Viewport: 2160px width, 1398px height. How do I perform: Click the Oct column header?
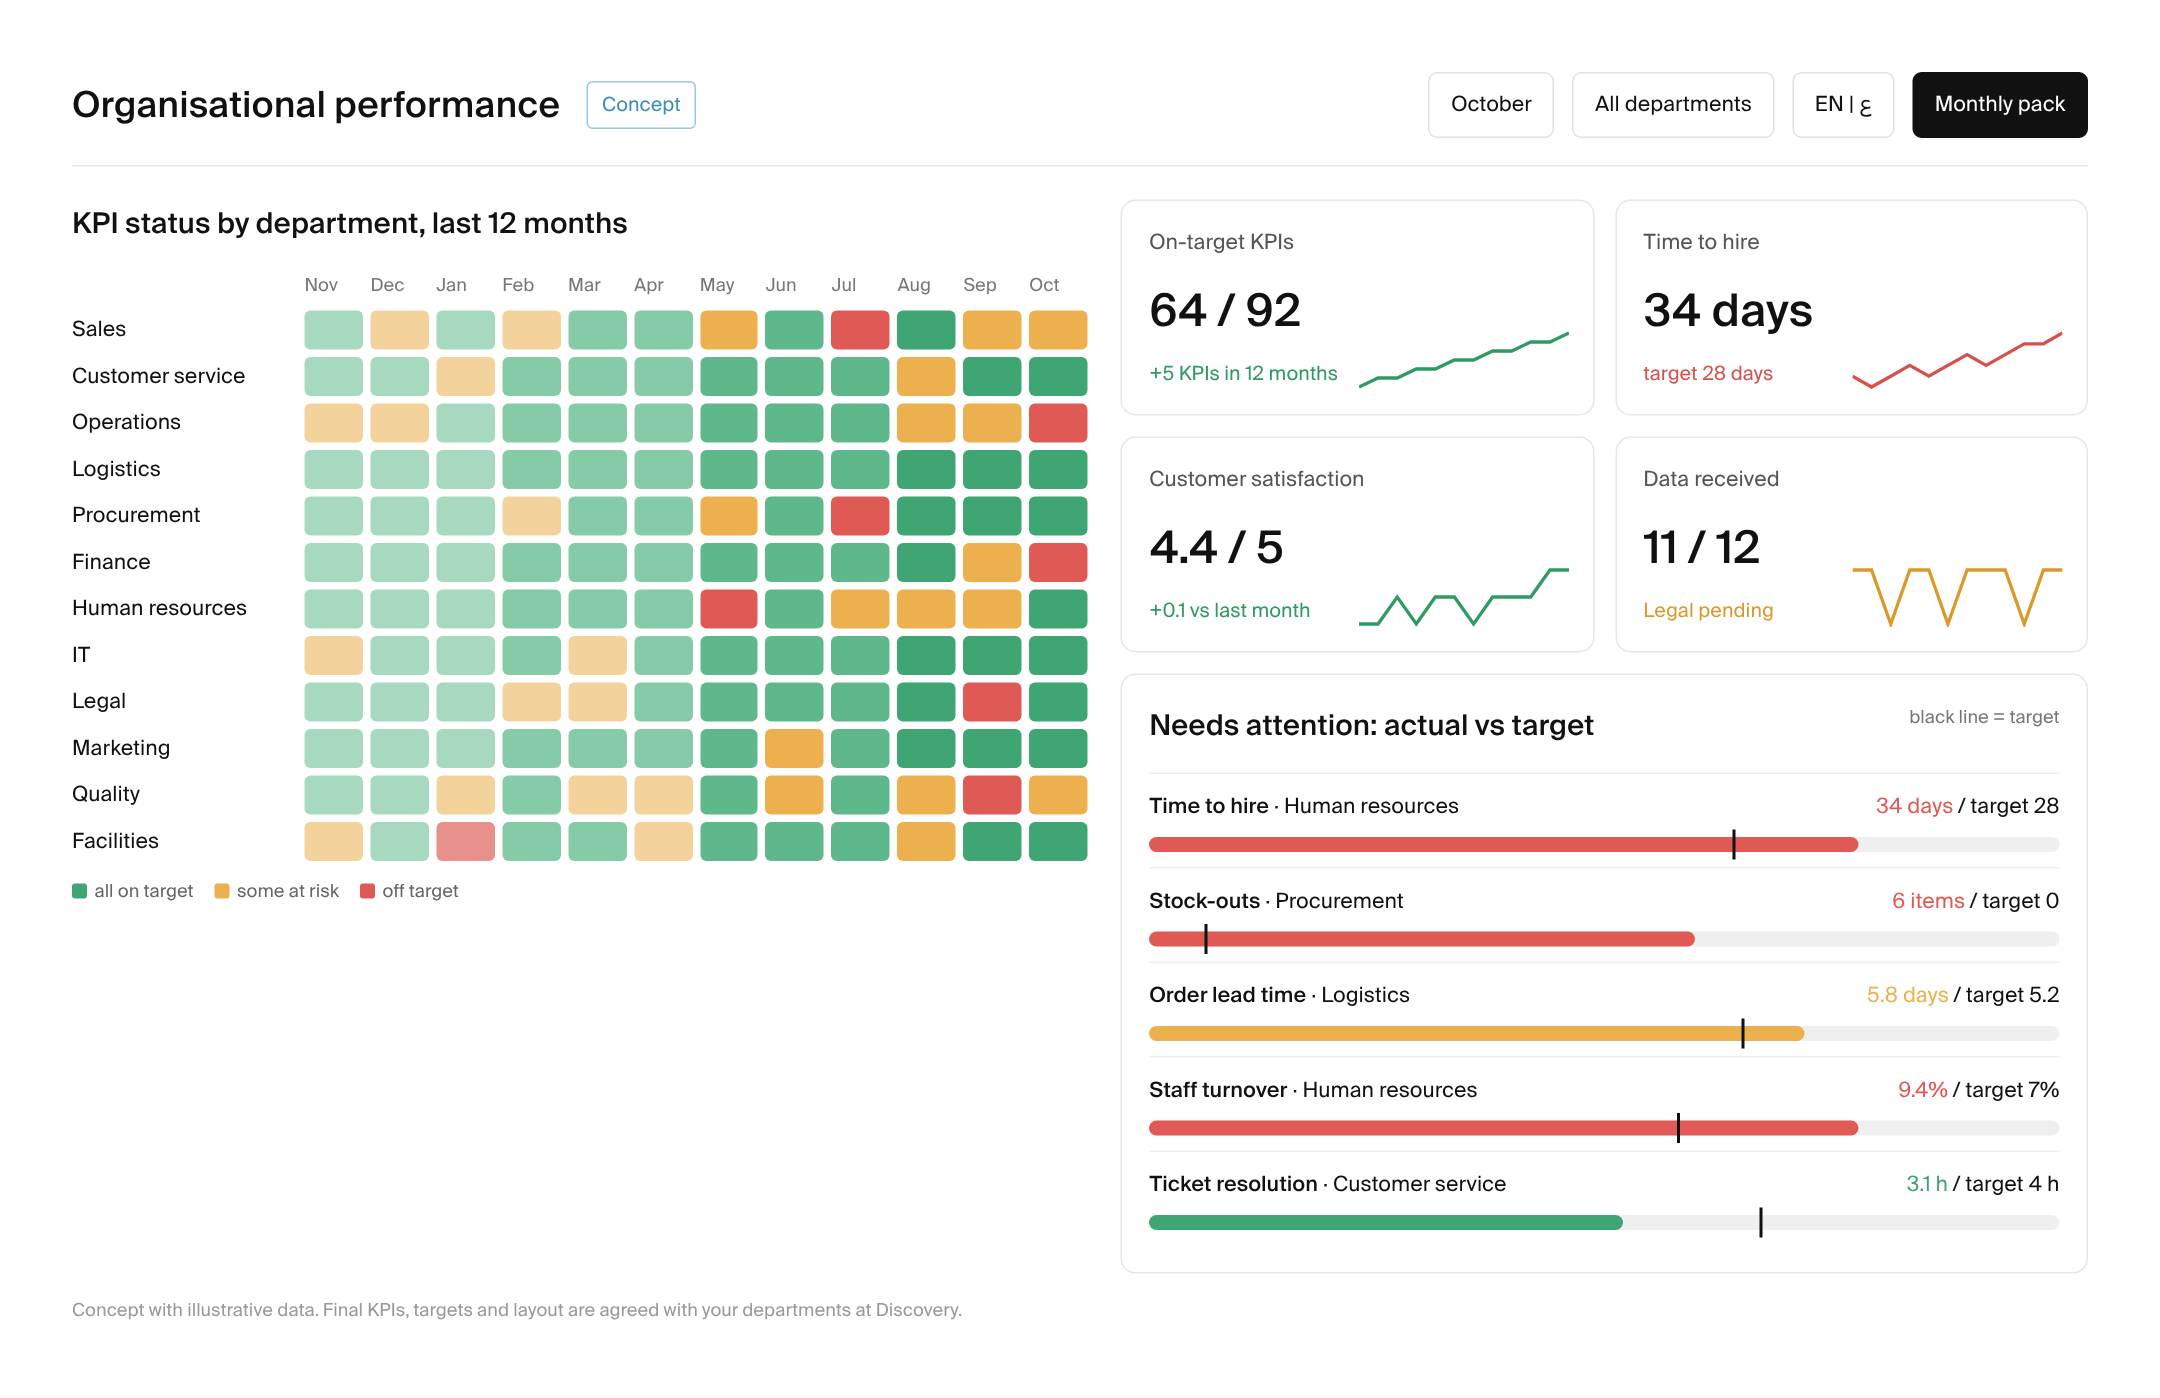[x=1044, y=285]
